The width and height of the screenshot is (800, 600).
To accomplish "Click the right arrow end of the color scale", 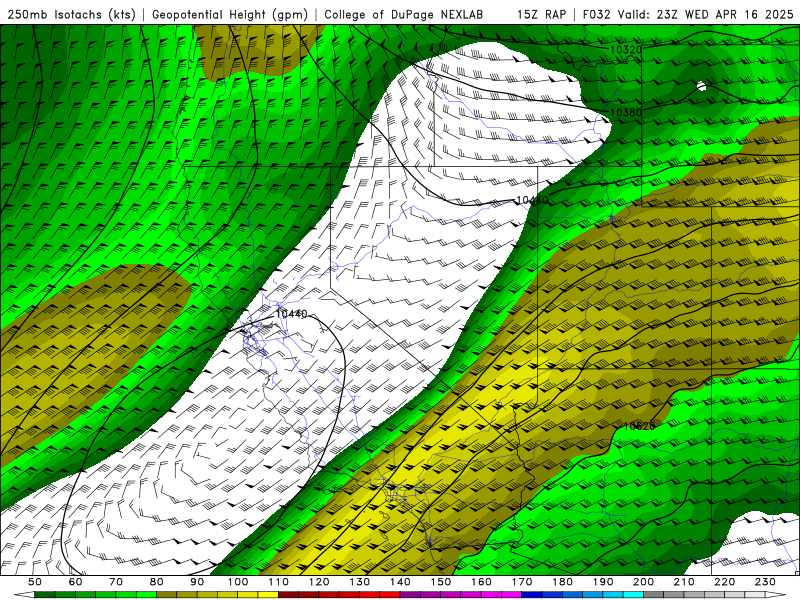I will coord(776,595).
